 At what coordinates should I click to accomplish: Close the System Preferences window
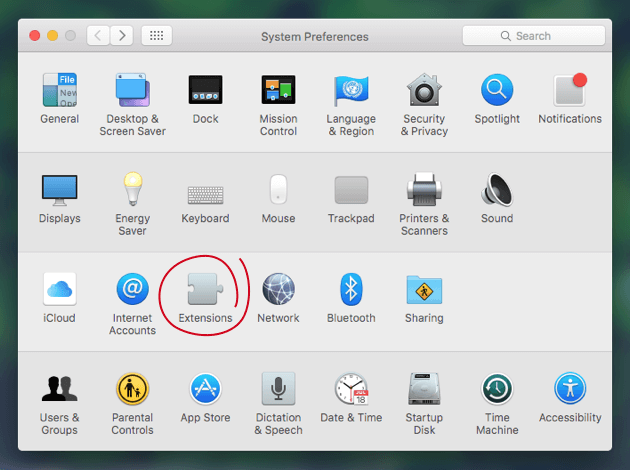(x=35, y=36)
